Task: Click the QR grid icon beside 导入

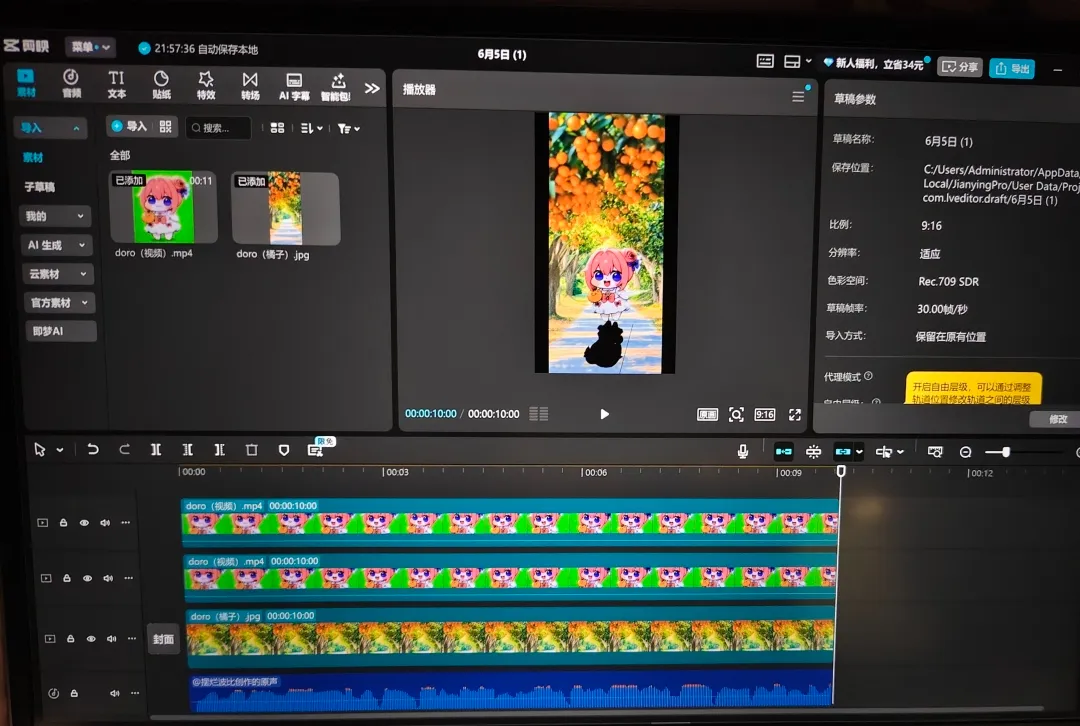Action: pyautogui.click(x=165, y=127)
